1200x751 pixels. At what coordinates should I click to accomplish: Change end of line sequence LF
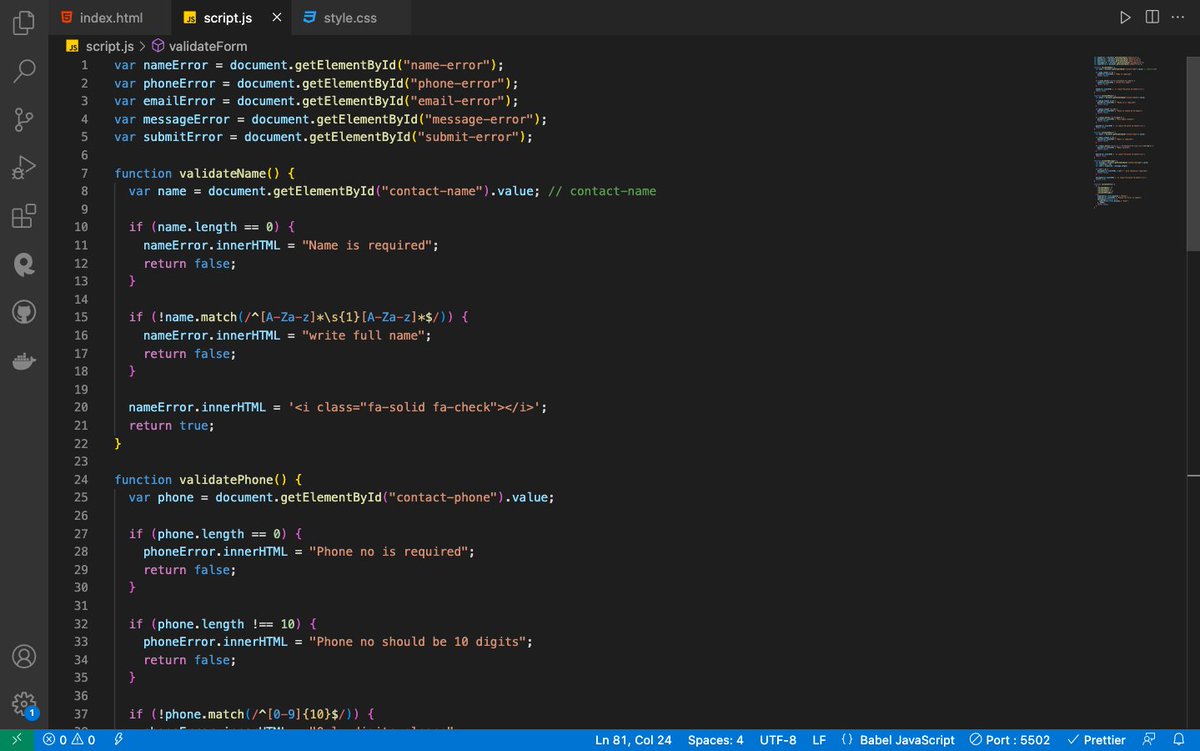(819, 740)
